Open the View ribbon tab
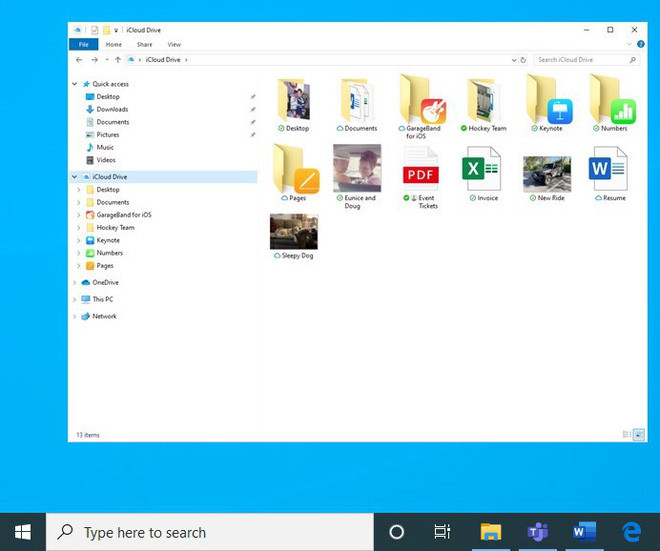This screenshot has height=551, width=660. pyautogui.click(x=174, y=45)
